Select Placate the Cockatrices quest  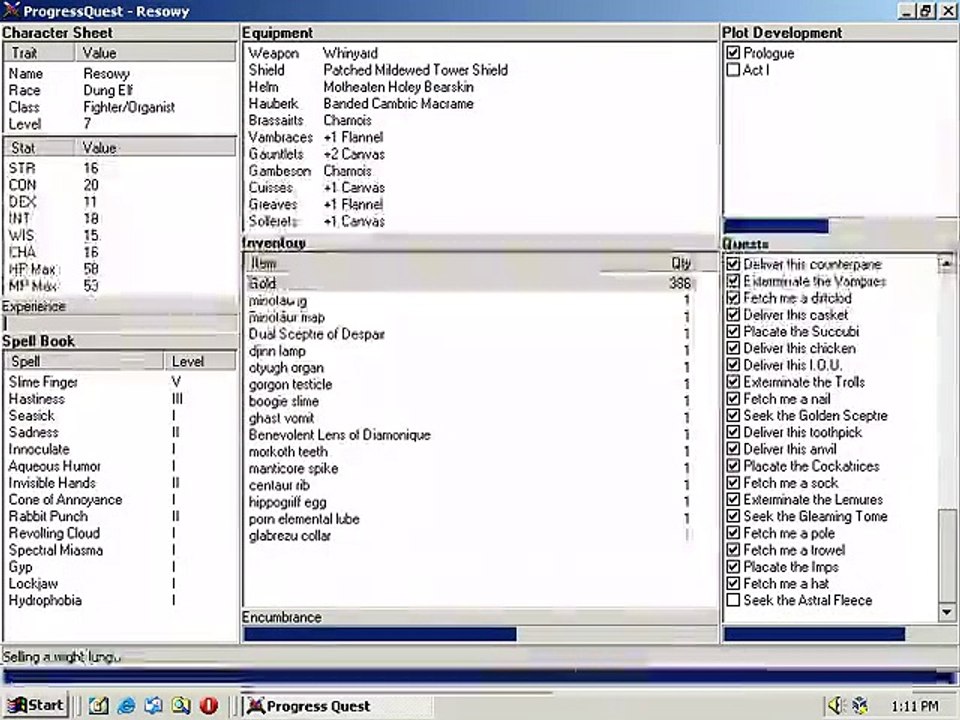pos(811,466)
